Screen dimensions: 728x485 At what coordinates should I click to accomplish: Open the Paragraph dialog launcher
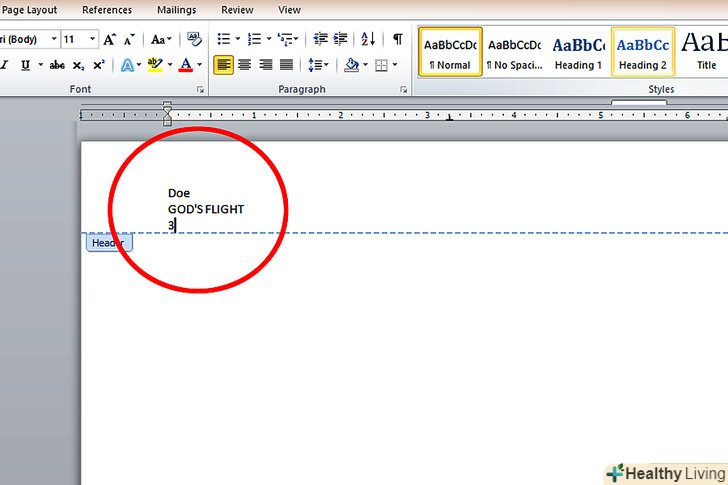(403, 90)
